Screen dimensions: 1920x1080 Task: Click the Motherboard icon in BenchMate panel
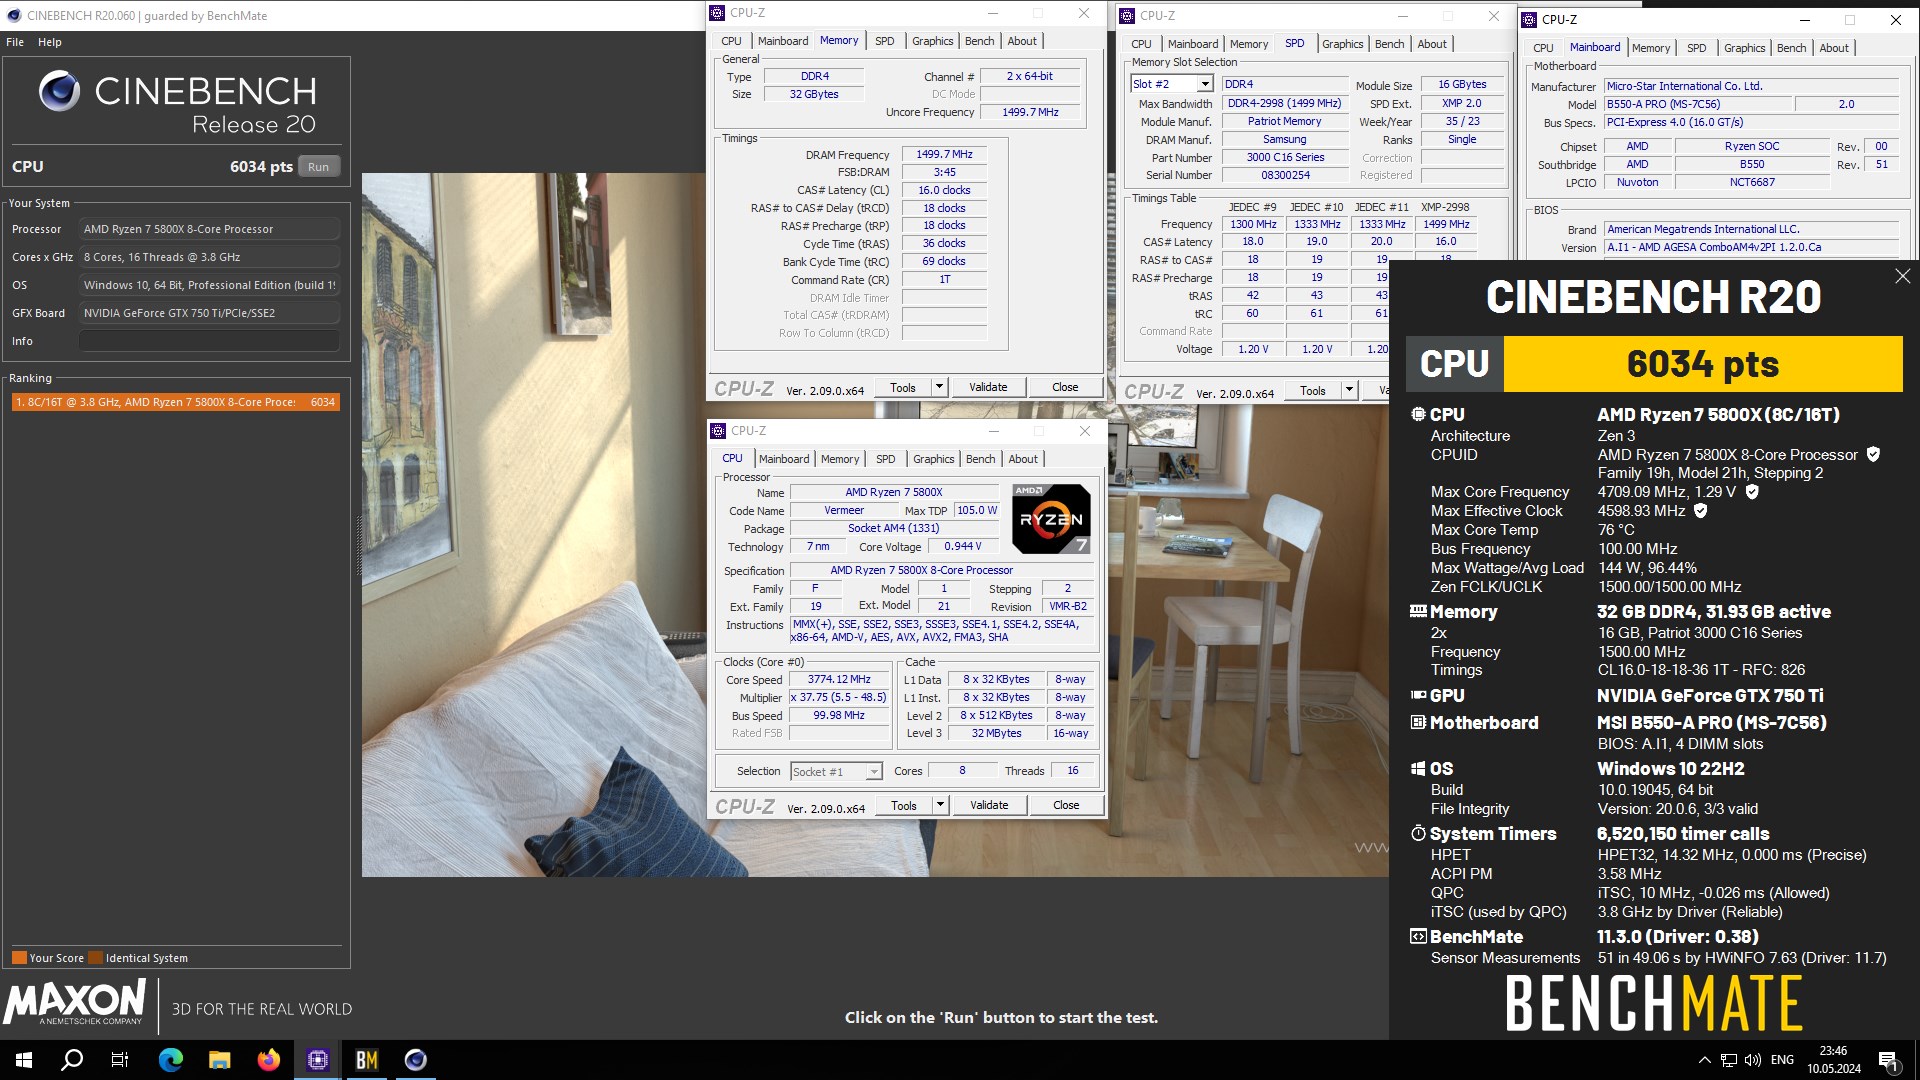1418,722
